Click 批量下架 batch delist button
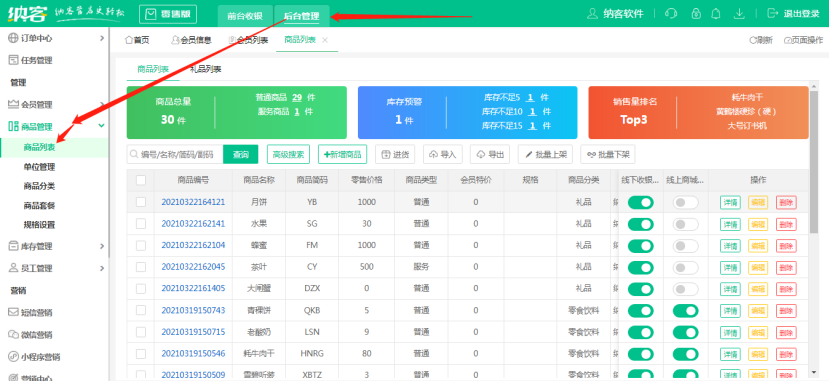Screen dimensions: 829x381 [x=607, y=154]
